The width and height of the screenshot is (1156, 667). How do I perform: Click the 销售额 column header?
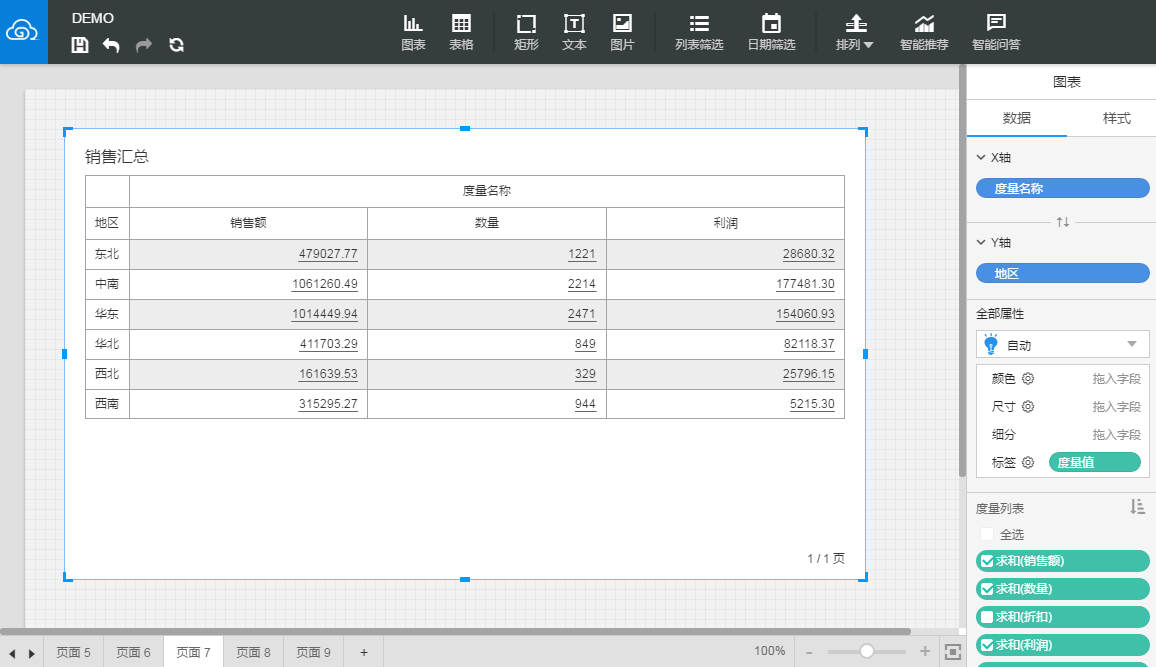248,223
